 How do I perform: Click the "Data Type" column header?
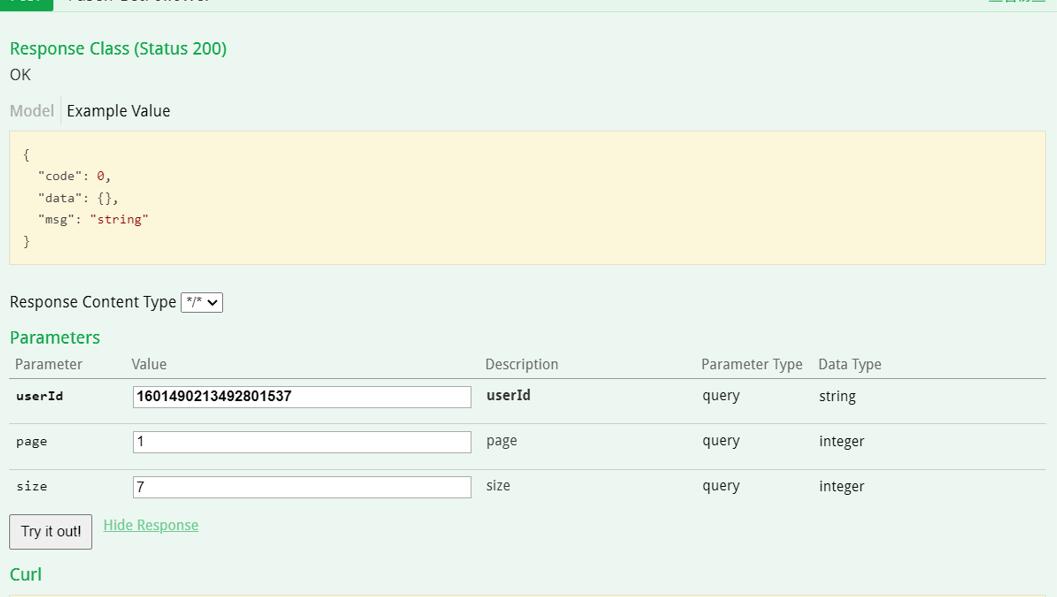tap(849, 365)
